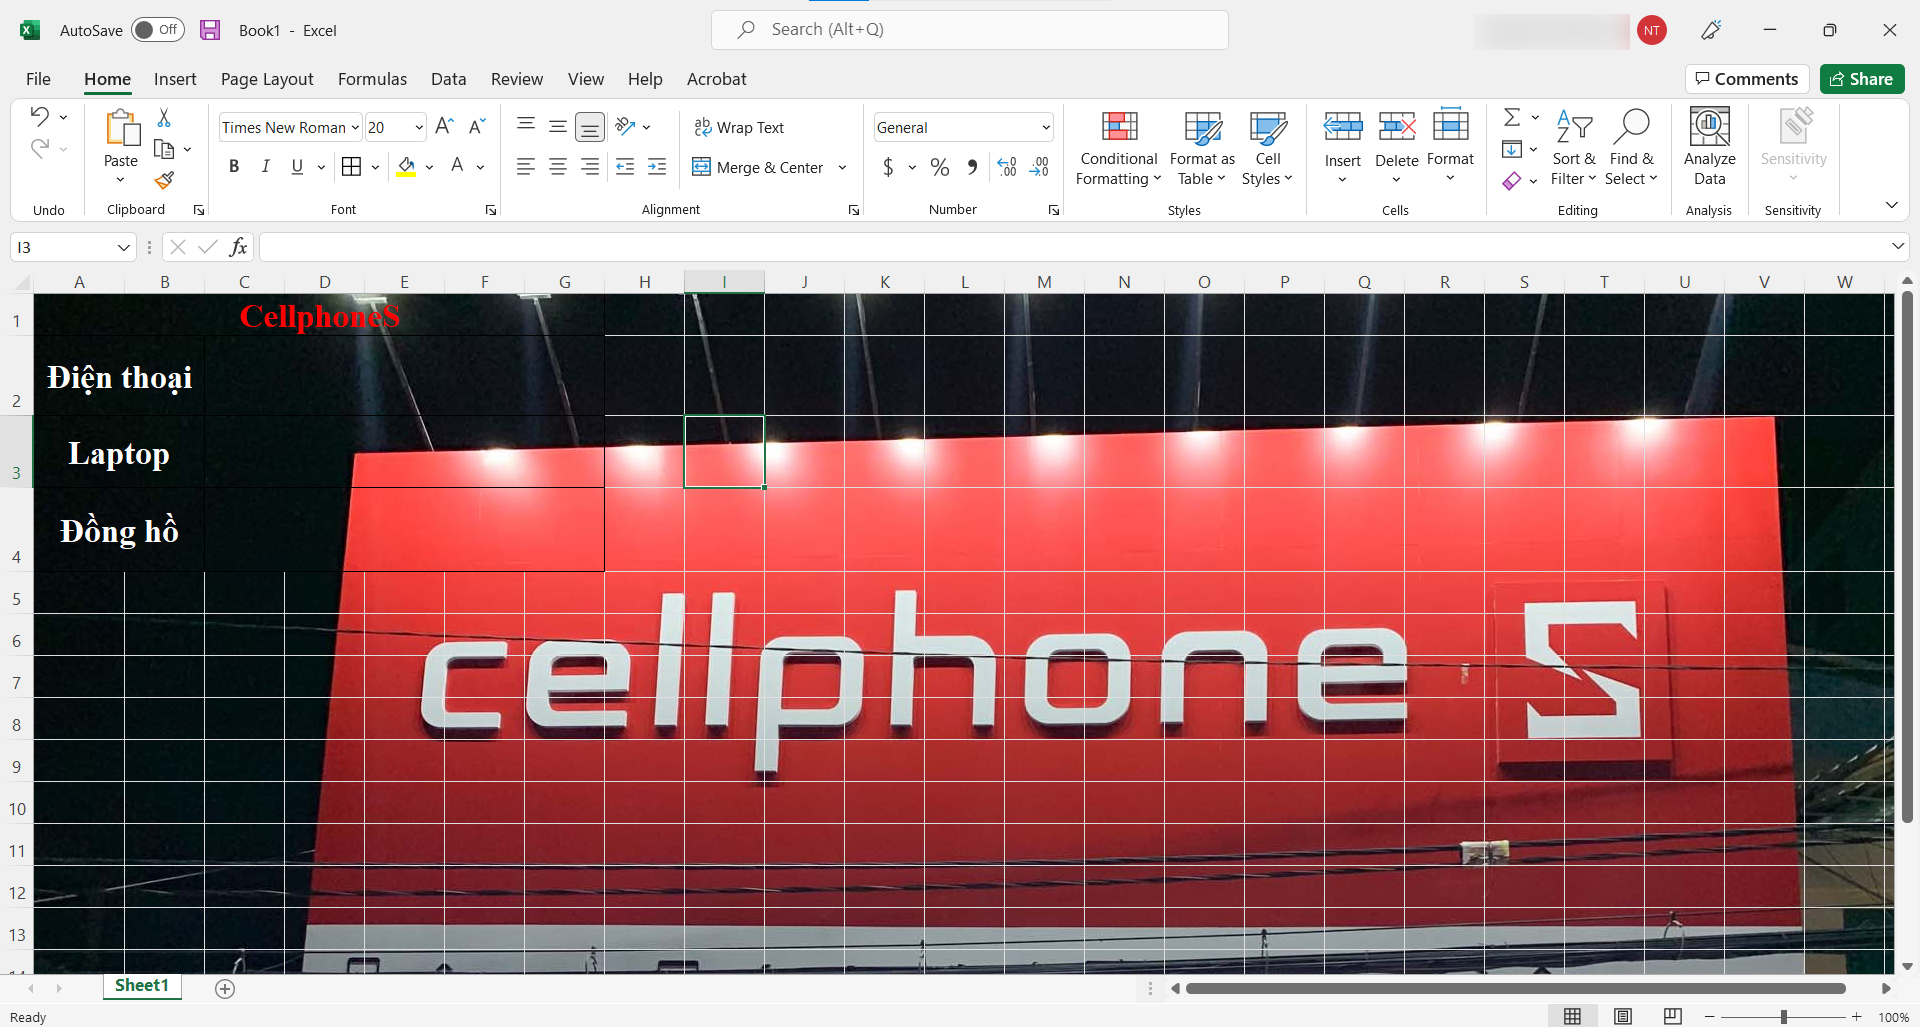Open Cell Styles gallery
The width and height of the screenshot is (1920, 1027).
[1267, 147]
